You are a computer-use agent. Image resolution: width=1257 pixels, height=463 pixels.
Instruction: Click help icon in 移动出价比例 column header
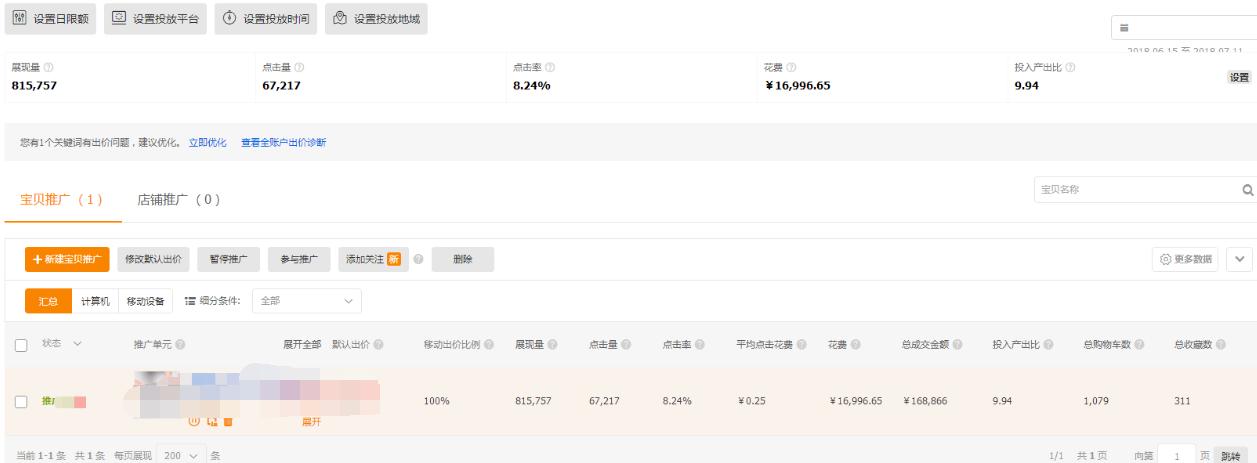(x=489, y=345)
